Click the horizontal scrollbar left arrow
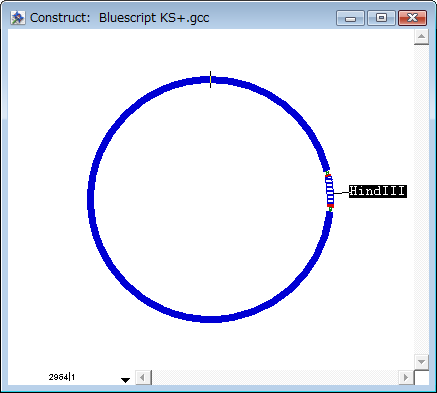The height and width of the screenshot is (393, 437). coord(143,377)
